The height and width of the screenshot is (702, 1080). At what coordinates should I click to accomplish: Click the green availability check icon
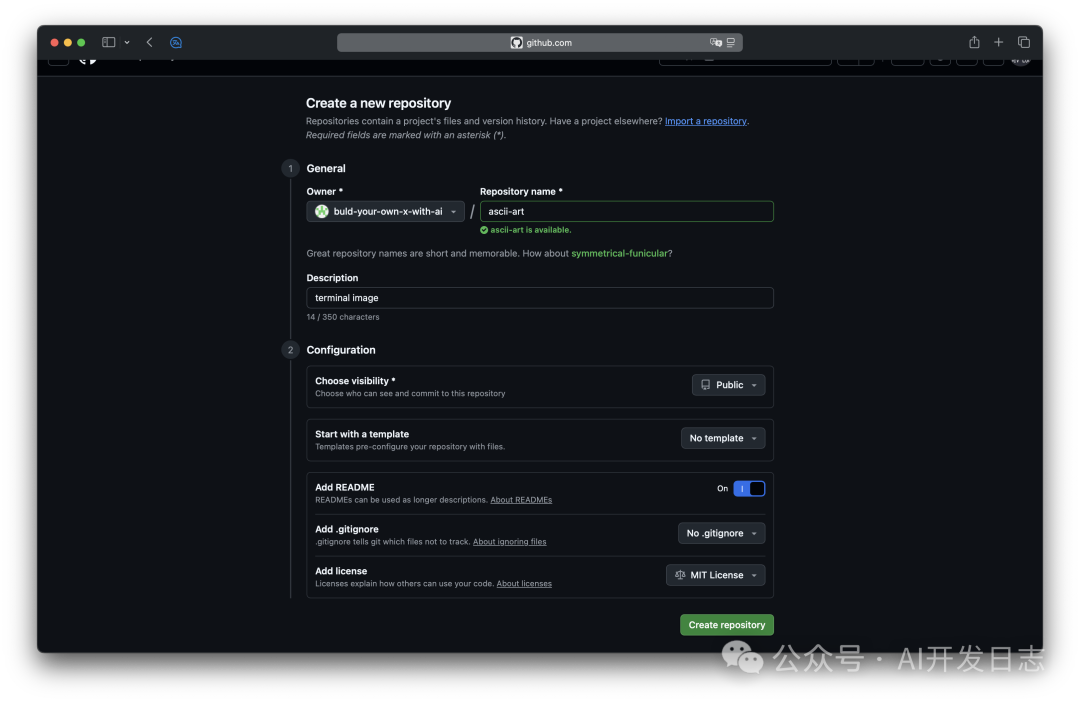[x=484, y=230]
